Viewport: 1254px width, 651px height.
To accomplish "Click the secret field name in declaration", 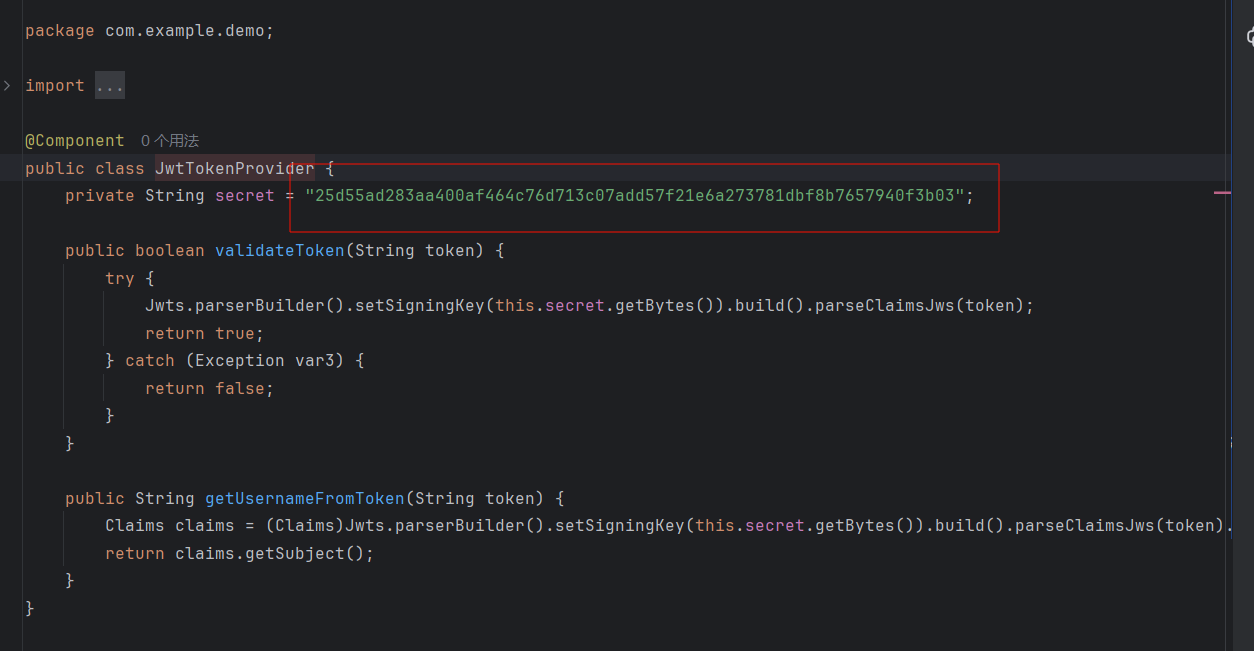I will (x=244, y=196).
